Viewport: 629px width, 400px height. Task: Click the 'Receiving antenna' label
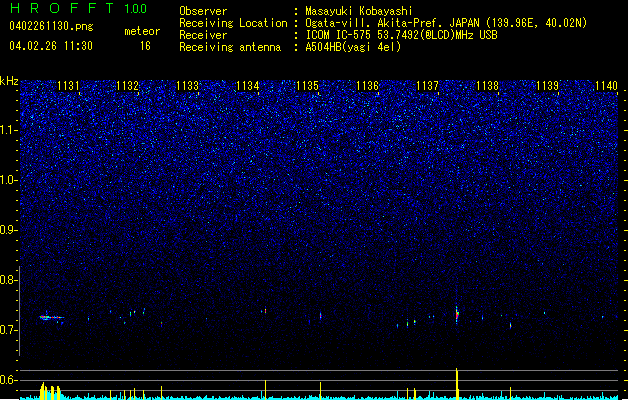(230, 47)
